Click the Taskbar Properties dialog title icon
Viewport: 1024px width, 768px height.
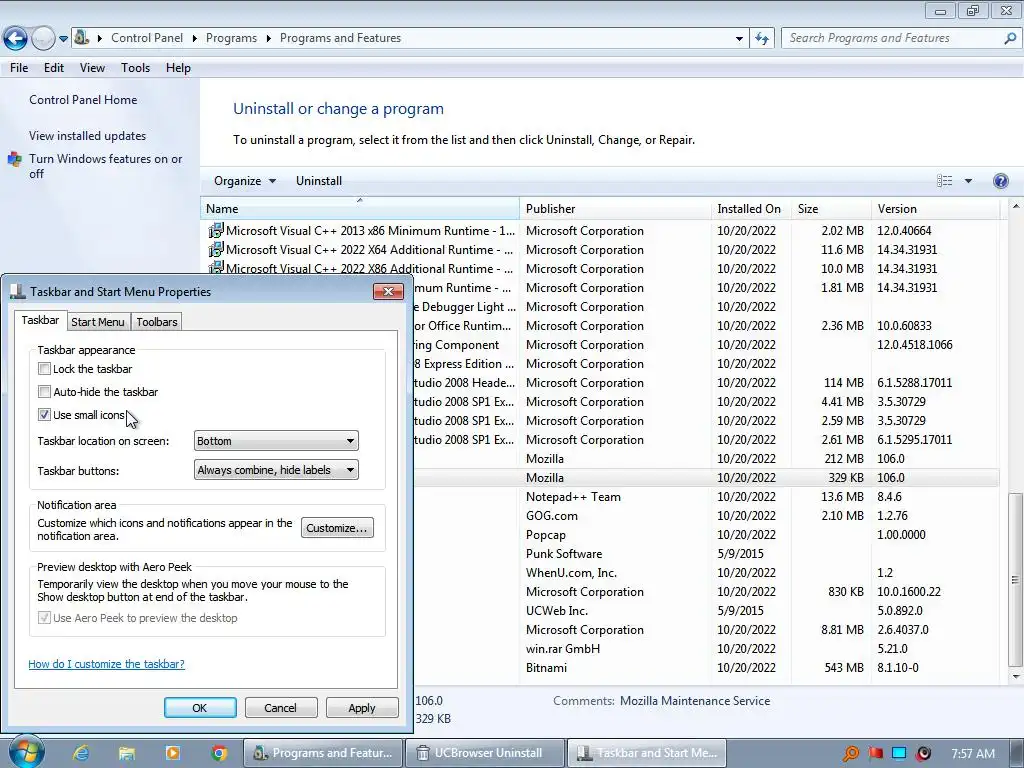click(18, 292)
